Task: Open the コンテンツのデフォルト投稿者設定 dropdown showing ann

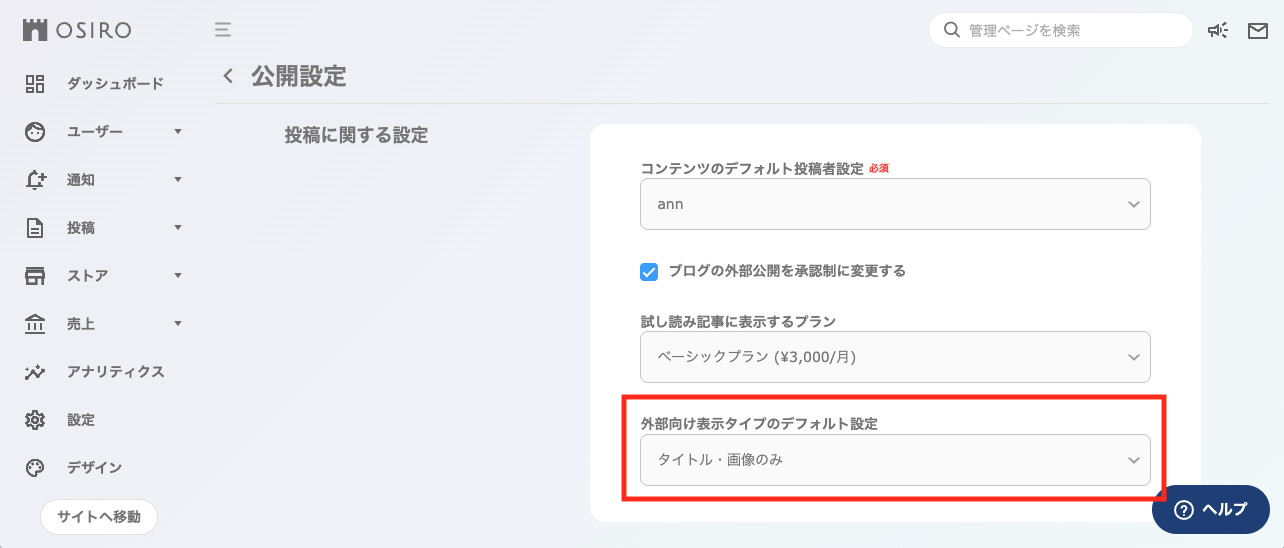Action: 895,204
